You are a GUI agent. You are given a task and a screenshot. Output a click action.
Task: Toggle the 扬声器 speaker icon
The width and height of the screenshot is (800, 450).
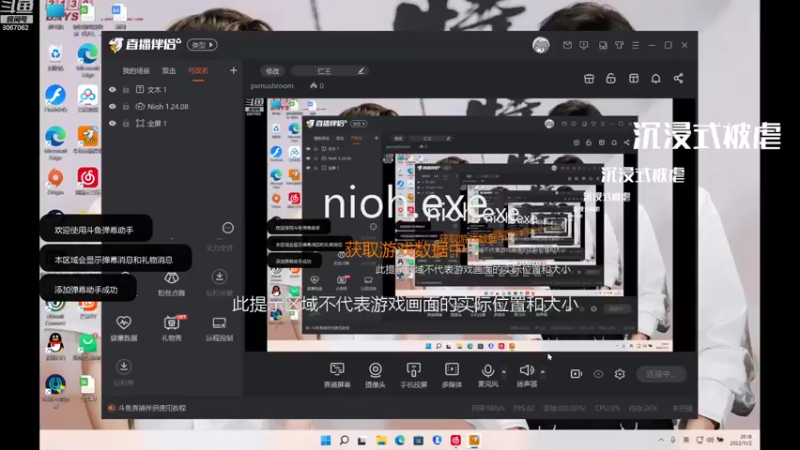point(527,374)
